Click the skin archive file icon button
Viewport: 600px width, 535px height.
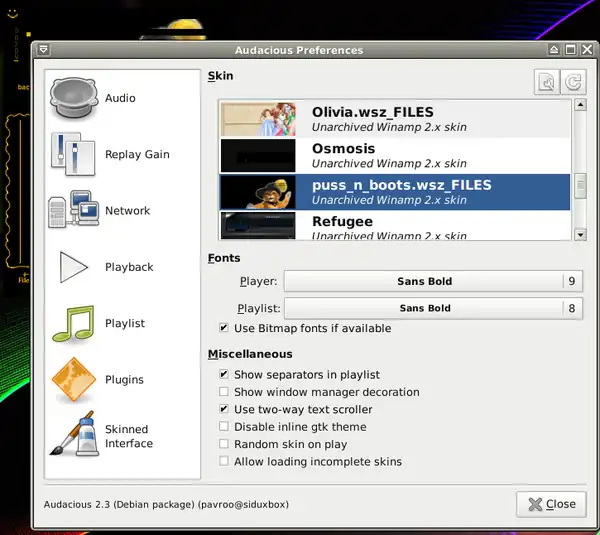(546, 83)
